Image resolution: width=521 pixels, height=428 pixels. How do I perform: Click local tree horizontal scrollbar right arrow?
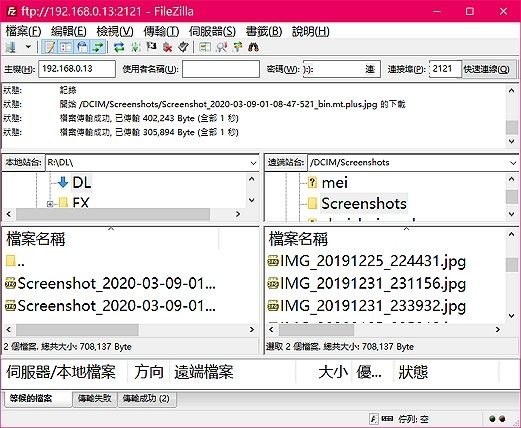pos(238,214)
